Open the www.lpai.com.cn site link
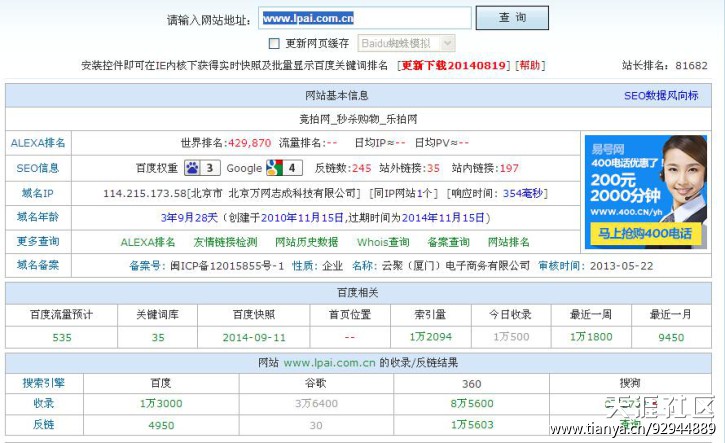Image resolution: width=725 pixels, height=443 pixels. pyautogui.click(x=329, y=363)
